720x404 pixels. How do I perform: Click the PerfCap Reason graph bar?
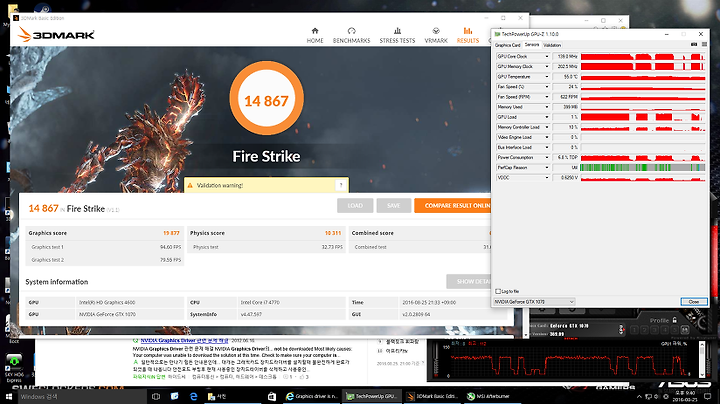pos(642,168)
